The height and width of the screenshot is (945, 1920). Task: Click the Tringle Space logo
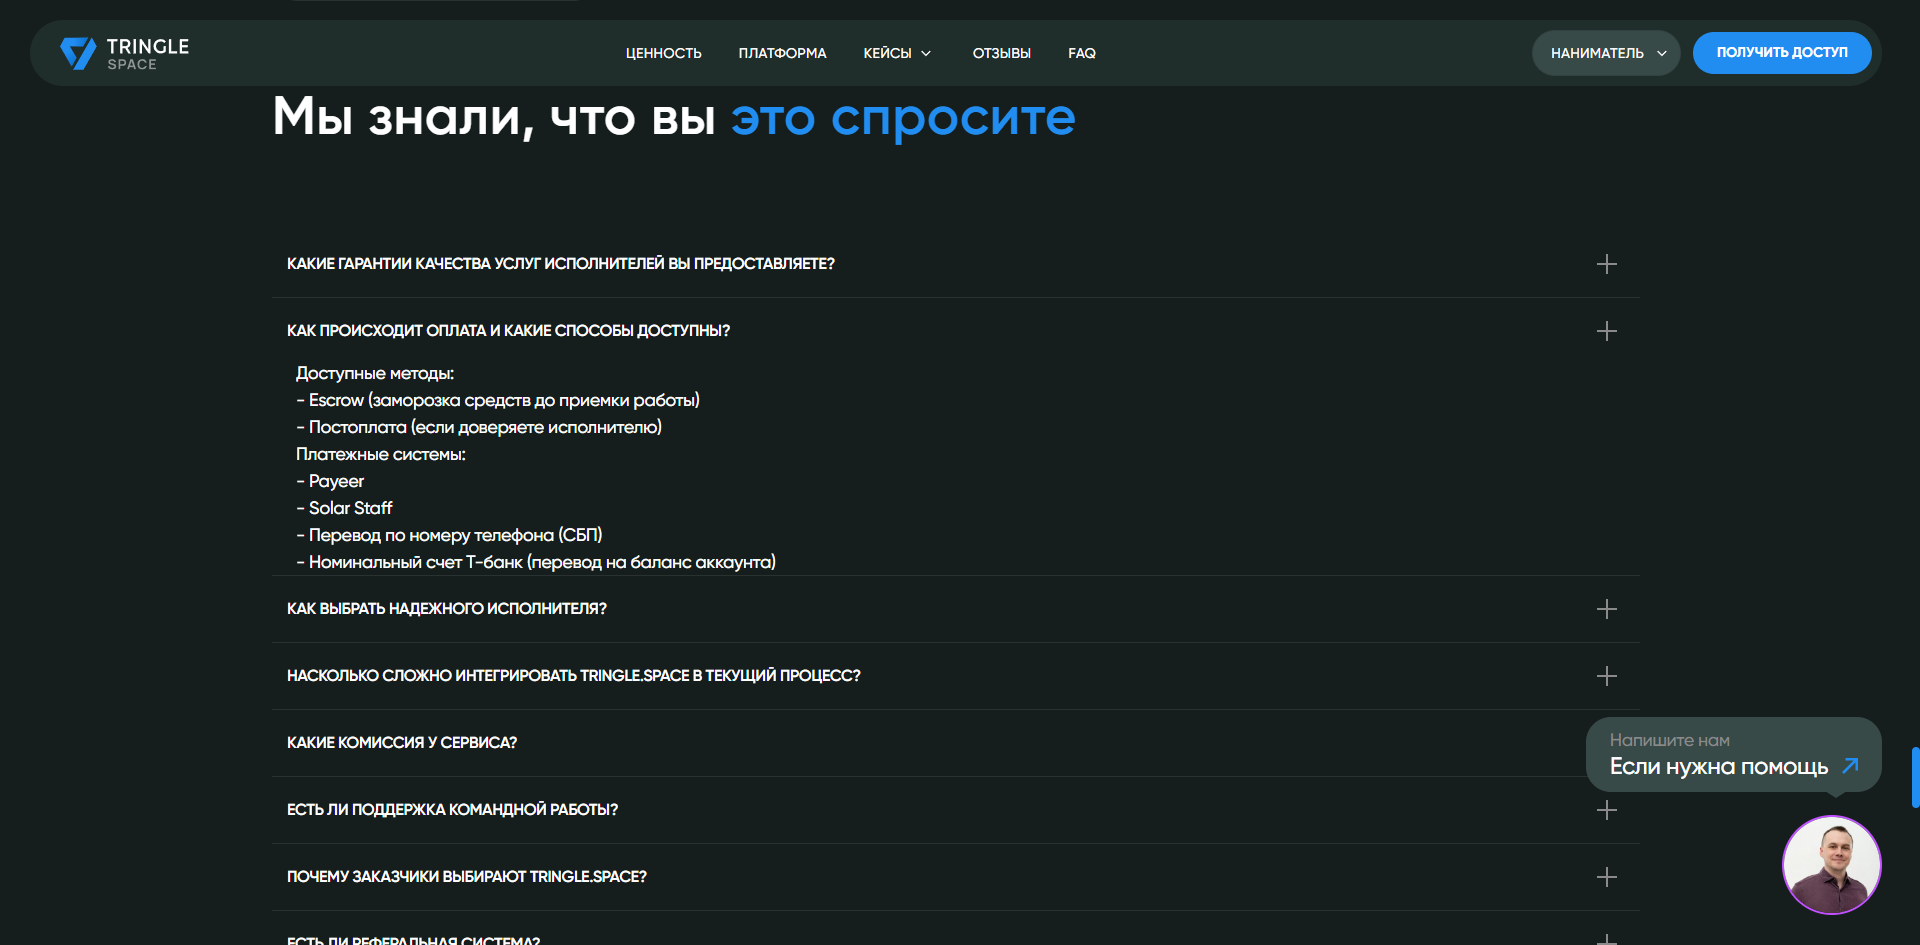point(124,53)
